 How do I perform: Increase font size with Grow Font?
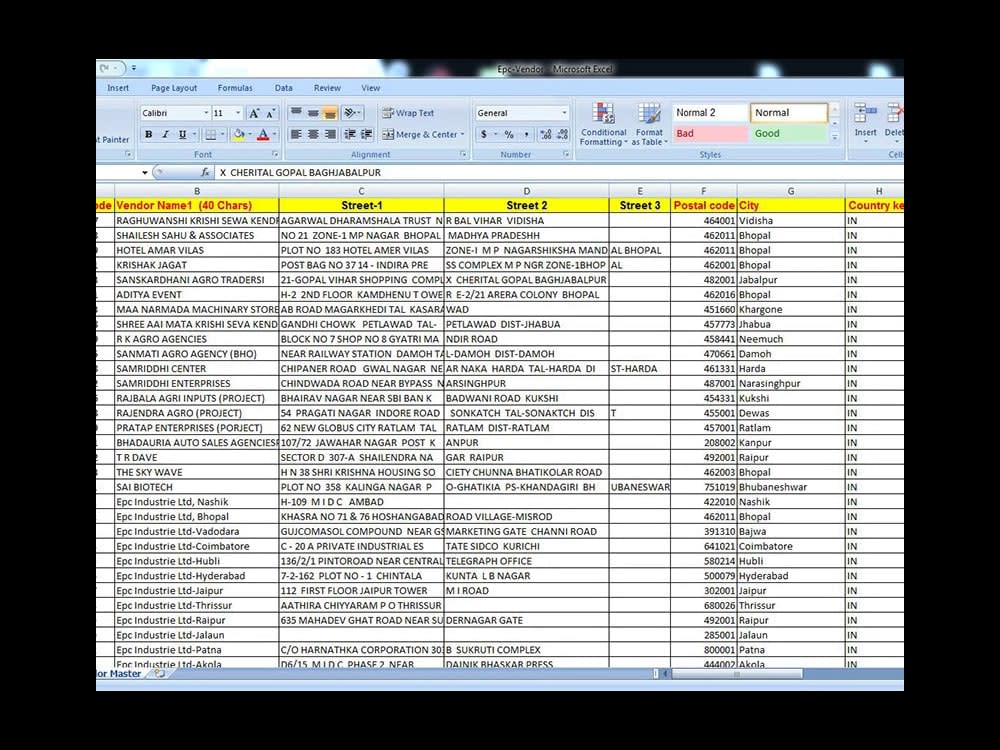(x=254, y=114)
